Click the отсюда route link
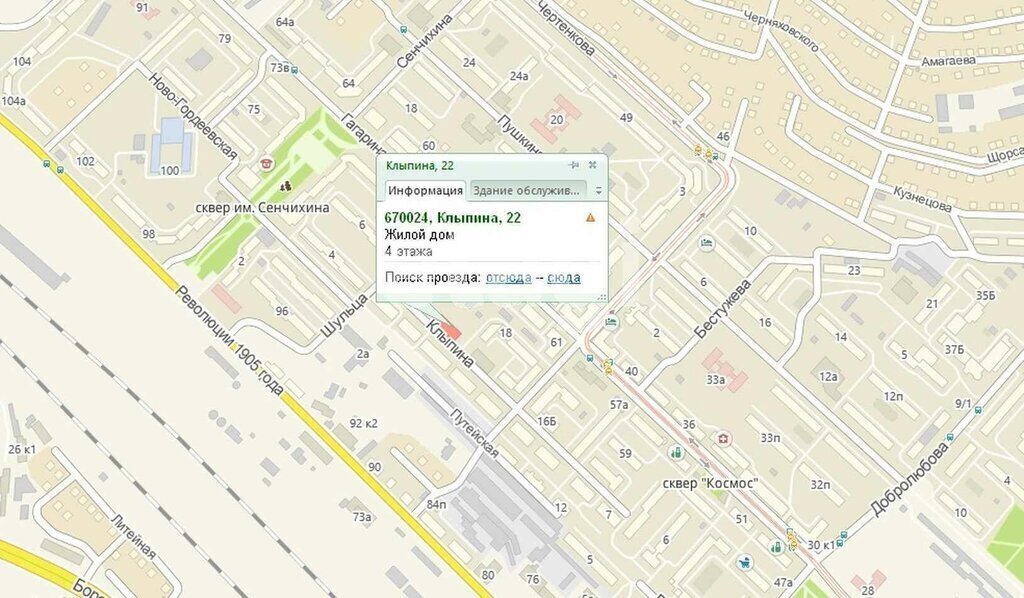Image resolution: width=1024 pixels, height=598 pixels. (508, 277)
